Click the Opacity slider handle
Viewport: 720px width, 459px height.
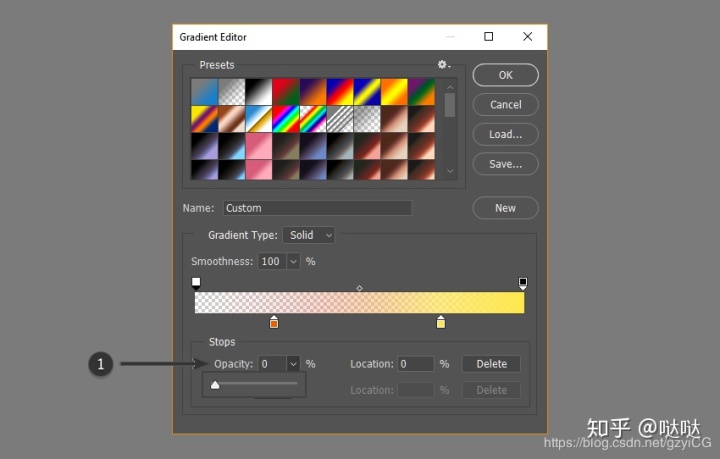click(215, 385)
